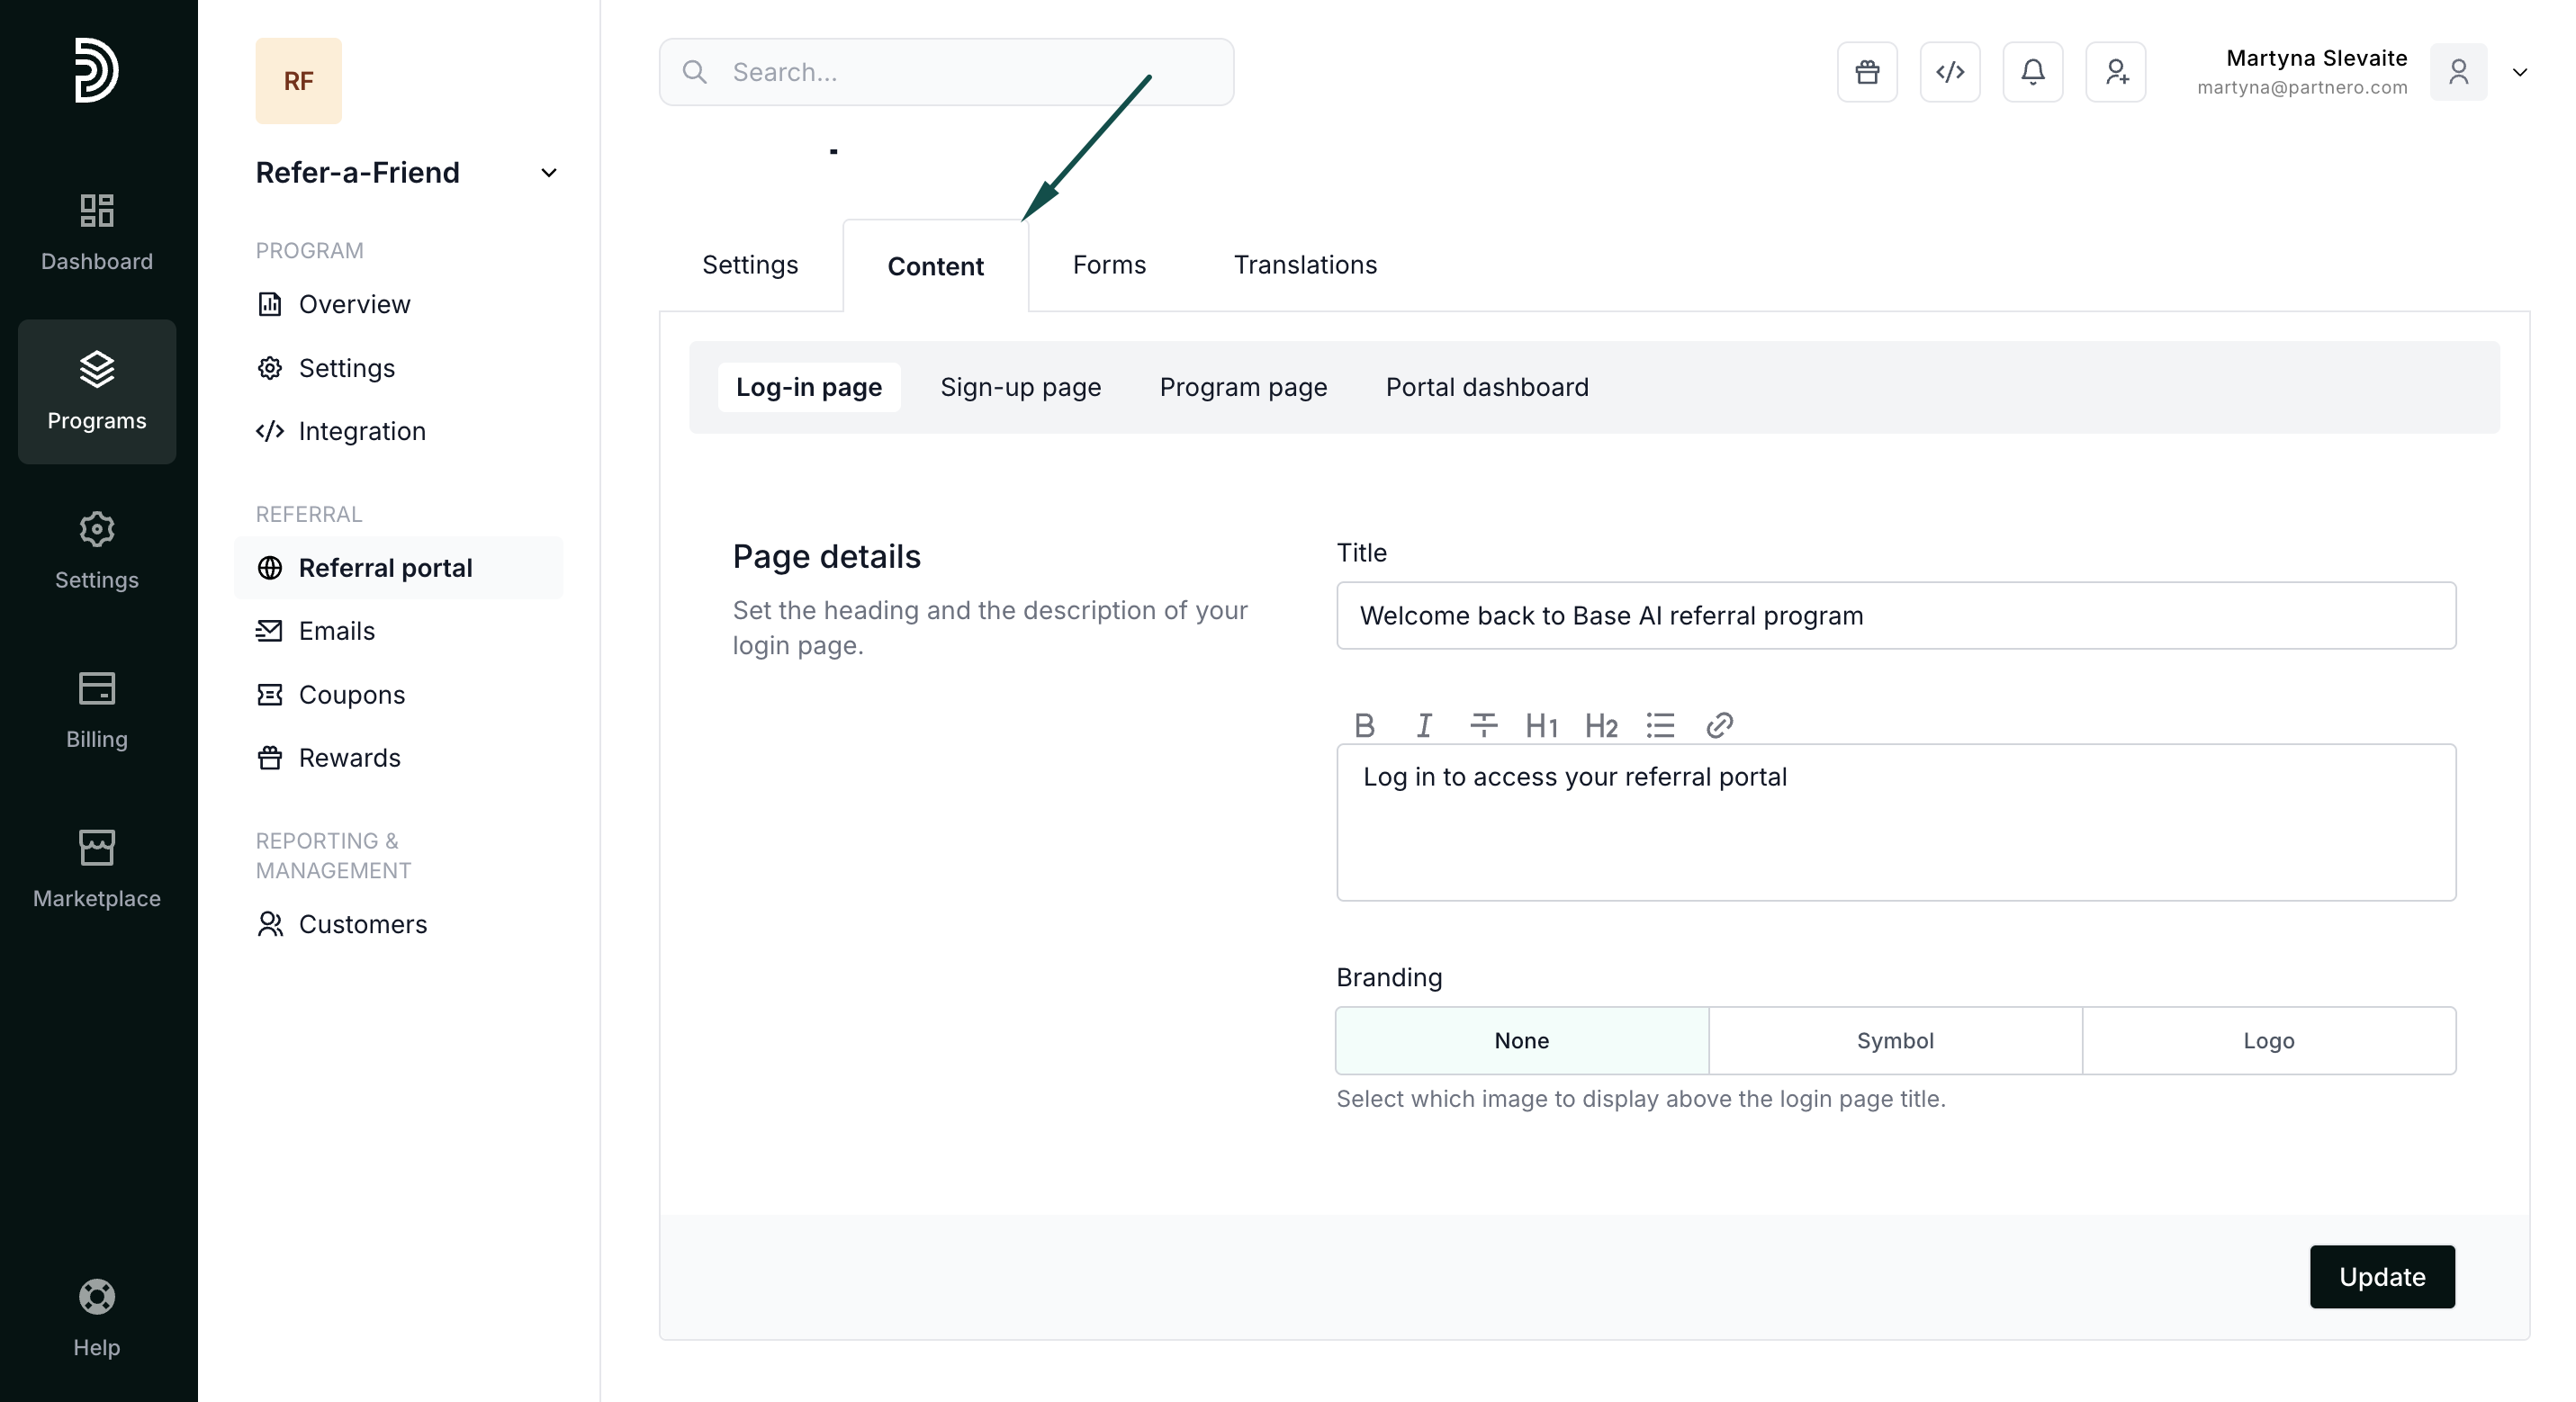This screenshot has height=1402, width=2576.
Task: Select None branding option
Action: coord(1521,1041)
